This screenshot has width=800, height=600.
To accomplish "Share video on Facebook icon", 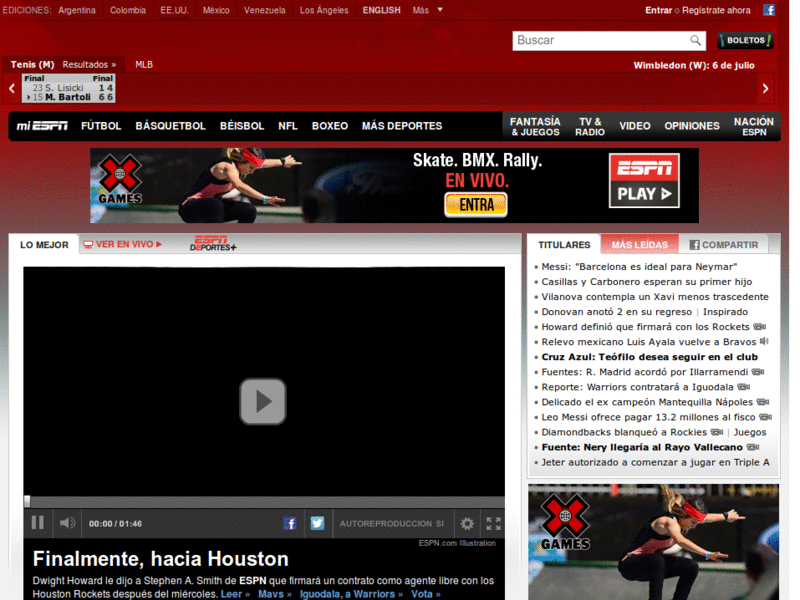I will (290, 523).
